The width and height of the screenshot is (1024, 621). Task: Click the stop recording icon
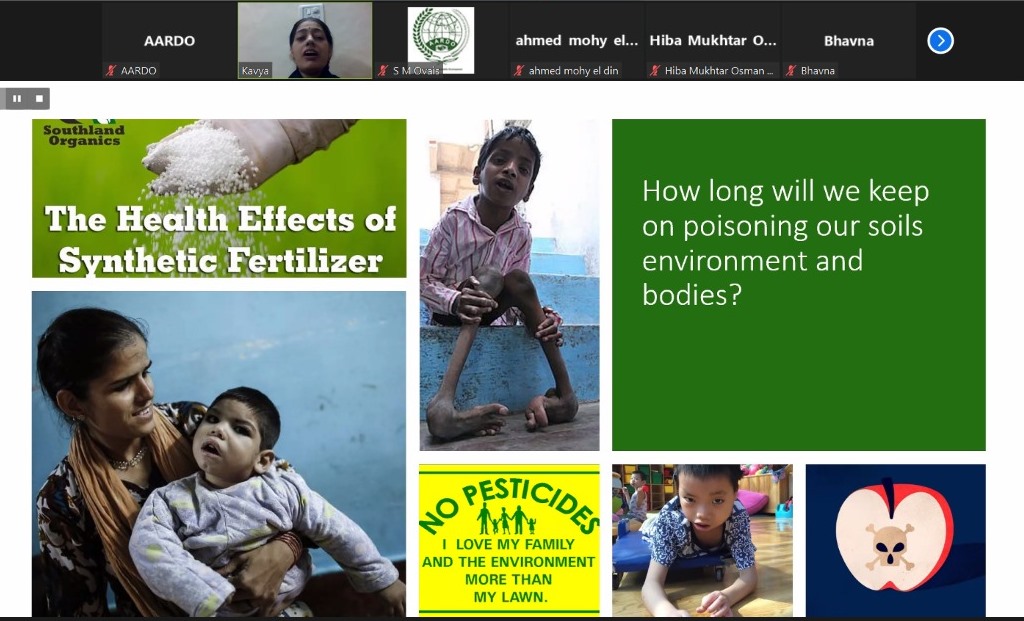tap(39, 99)
